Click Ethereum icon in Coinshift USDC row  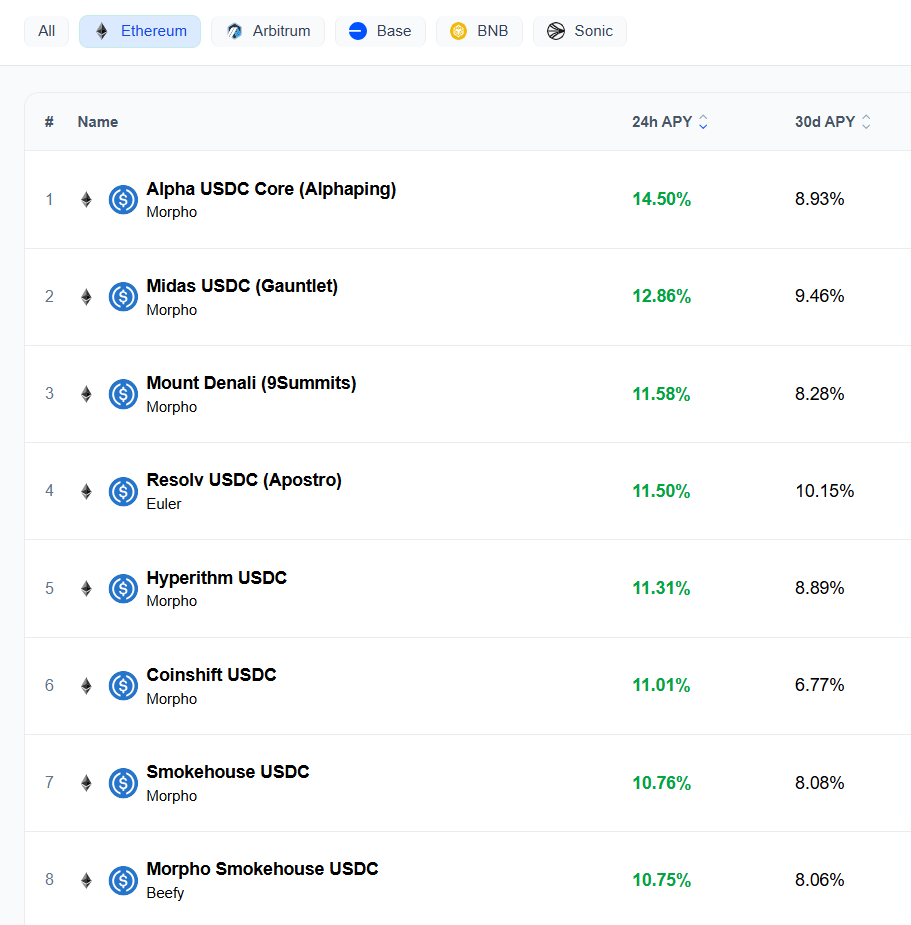(x=86, y=685)
